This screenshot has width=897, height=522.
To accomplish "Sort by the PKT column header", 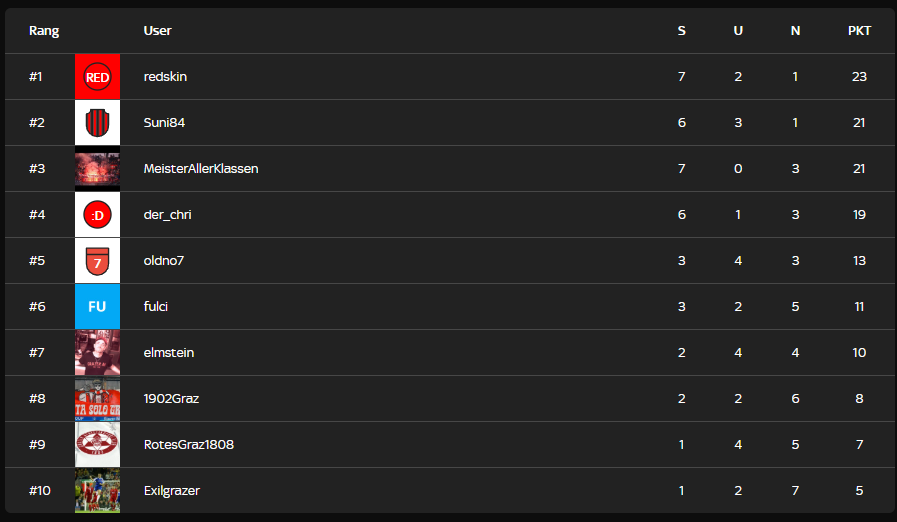I will pos(859,31).
